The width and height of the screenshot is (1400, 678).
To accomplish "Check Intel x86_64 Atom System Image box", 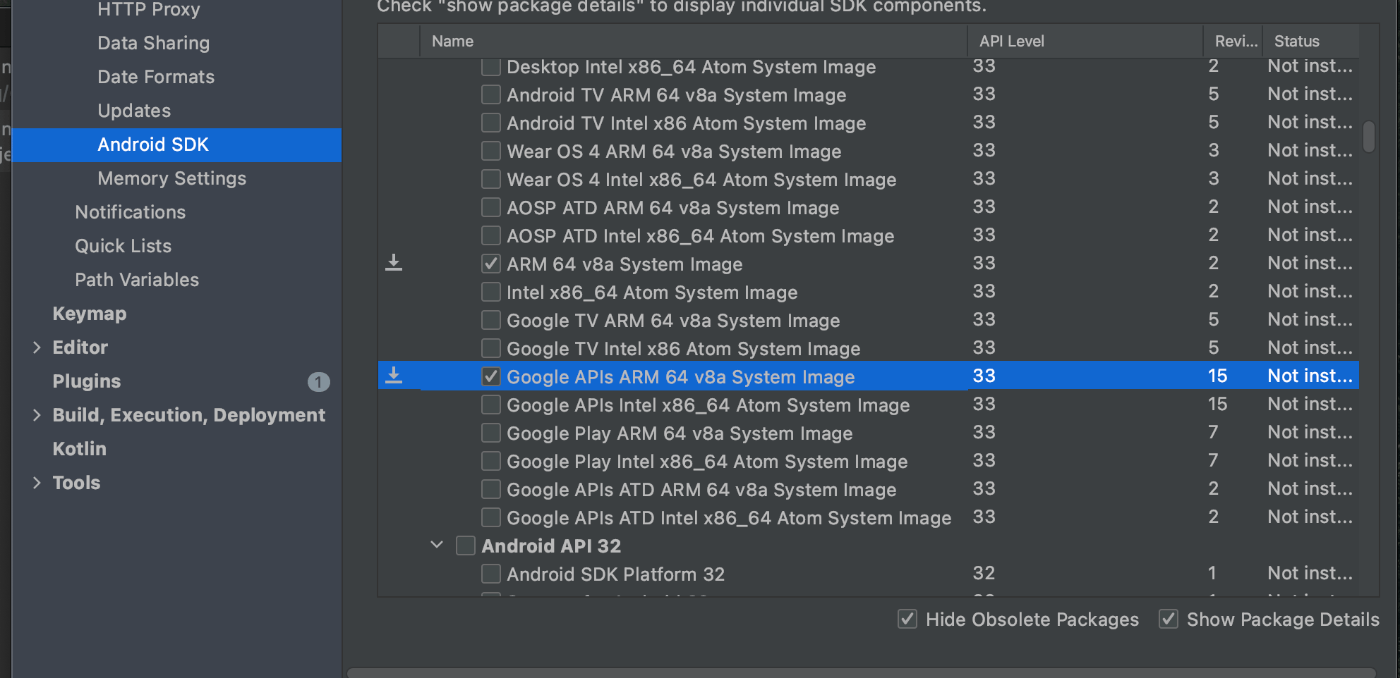I will pyautogui.click(x=491, y=292).
